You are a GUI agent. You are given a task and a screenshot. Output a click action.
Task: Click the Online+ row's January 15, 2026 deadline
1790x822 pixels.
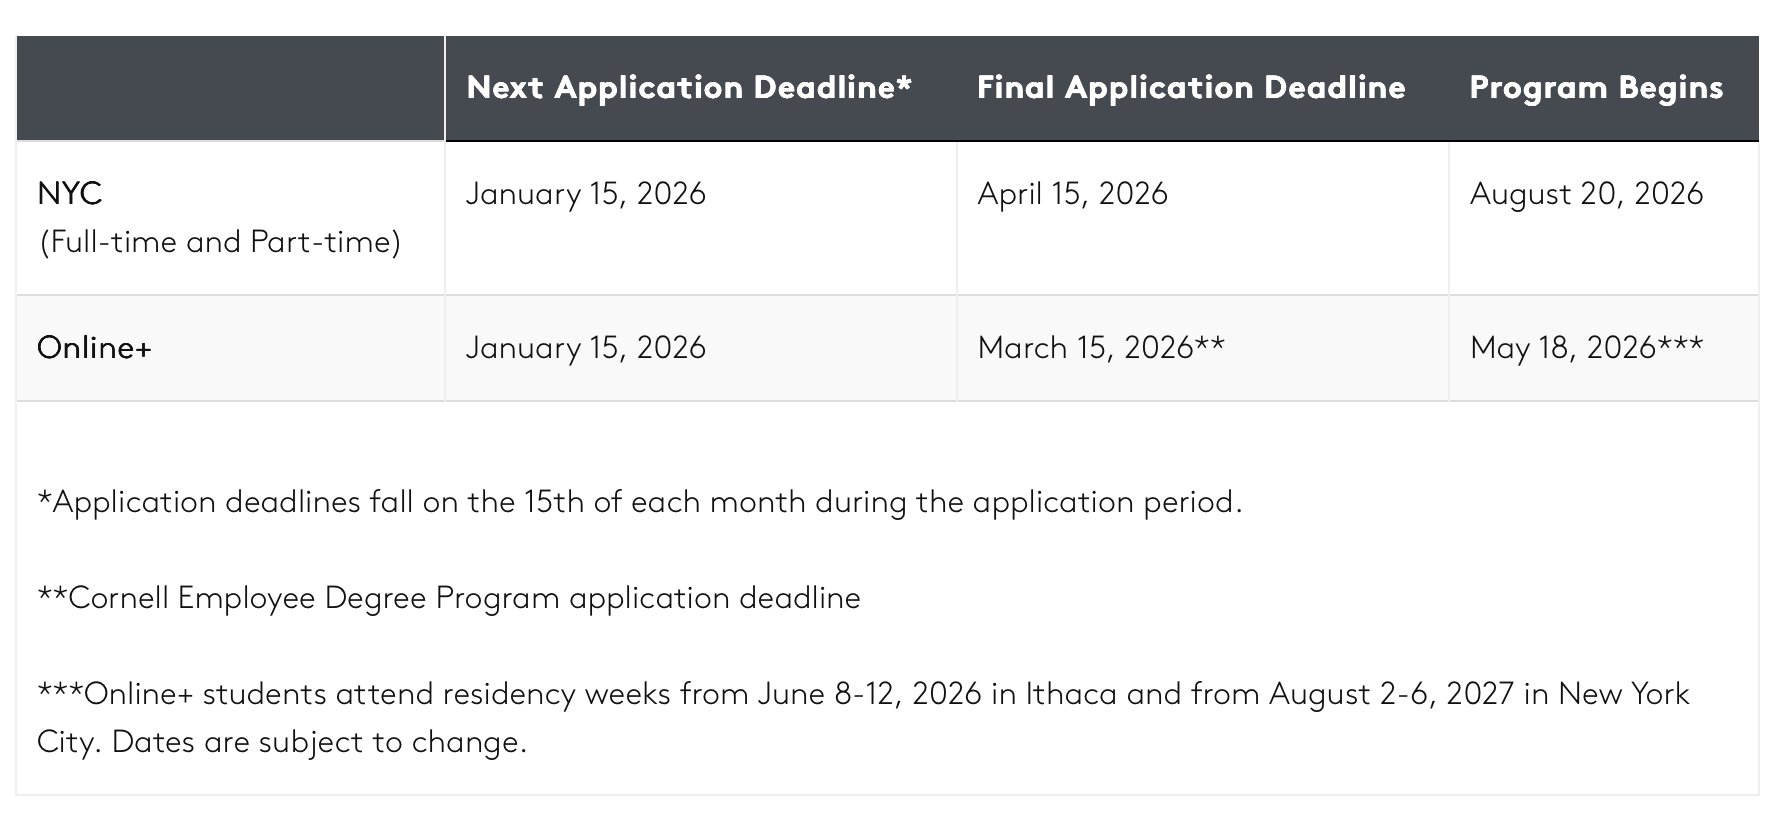(585, 348)
